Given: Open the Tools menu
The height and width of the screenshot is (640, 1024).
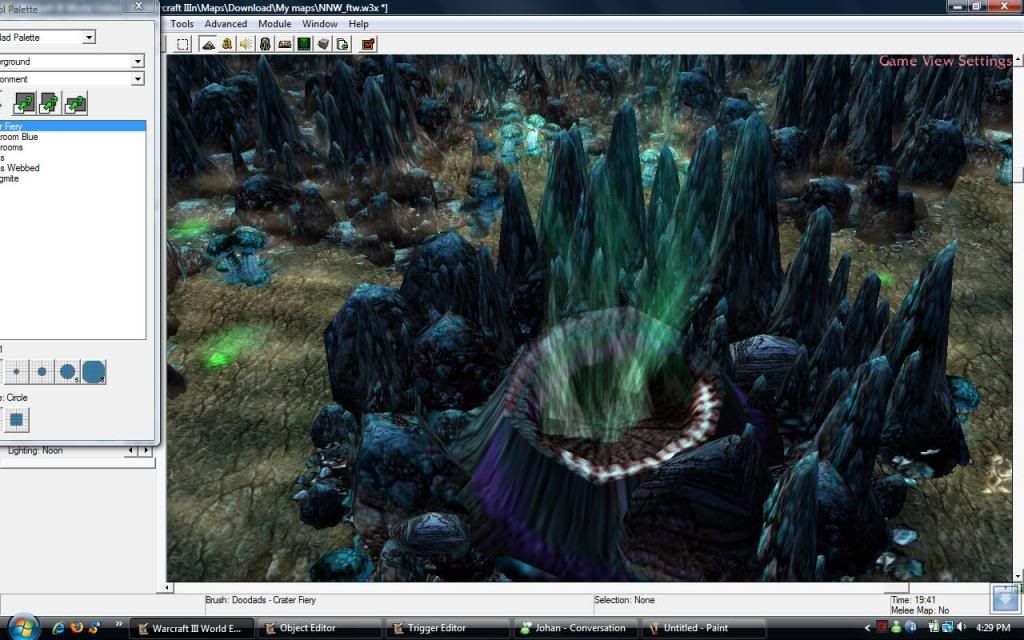Looking at the screenshot, I should click(x=182, y=24).
